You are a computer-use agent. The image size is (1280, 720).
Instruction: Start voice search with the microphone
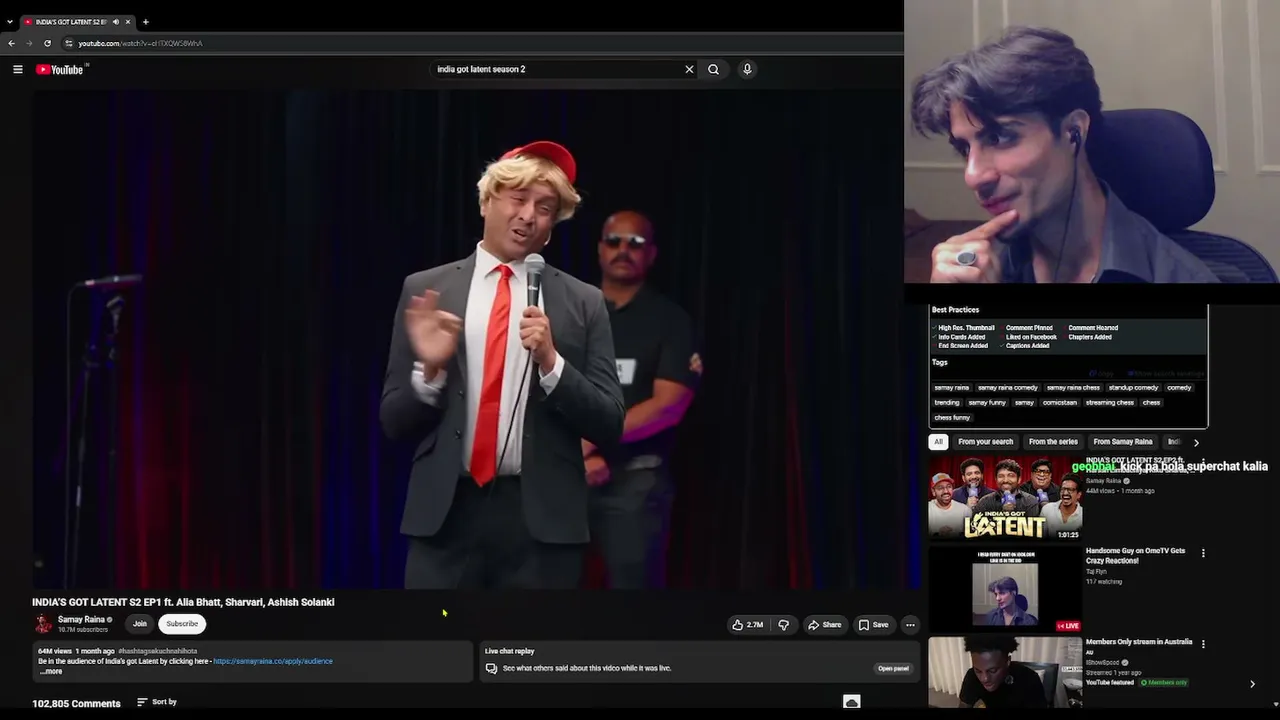tap(747, 69)
